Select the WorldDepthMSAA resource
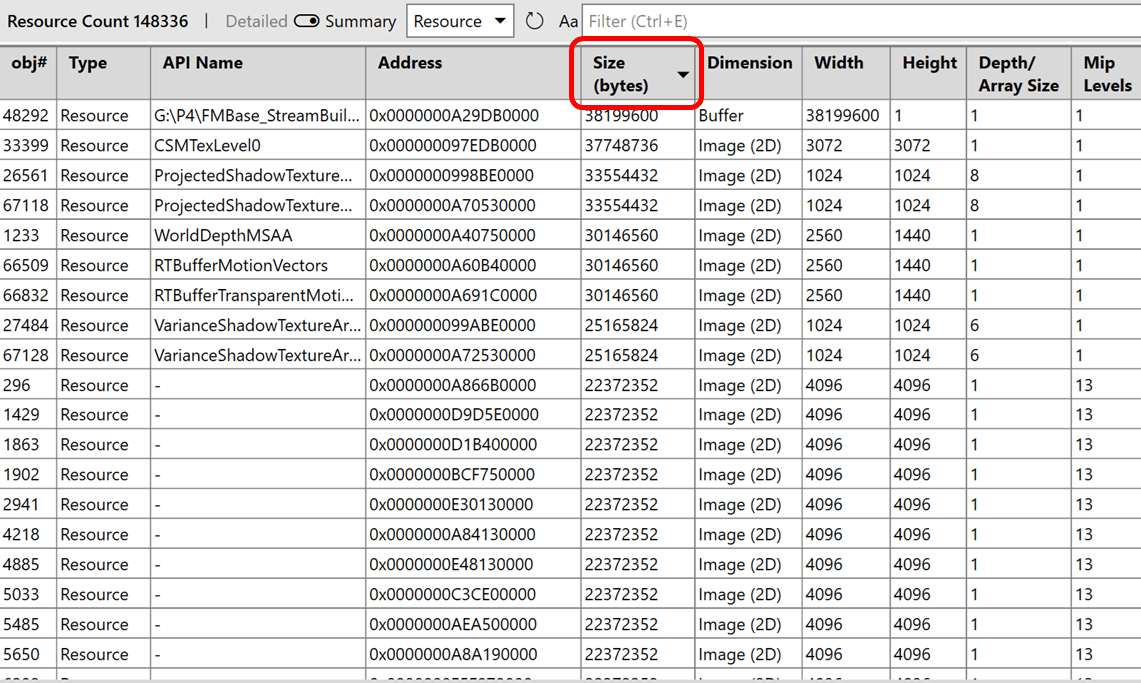The height and width of the screenshot is (683, 1141). coord(223,236)
